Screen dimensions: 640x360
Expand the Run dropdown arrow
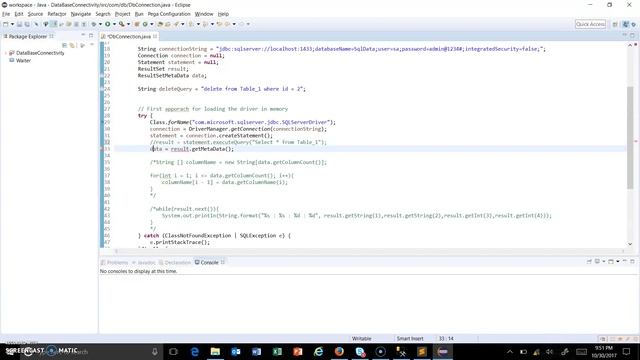[114, 24]
